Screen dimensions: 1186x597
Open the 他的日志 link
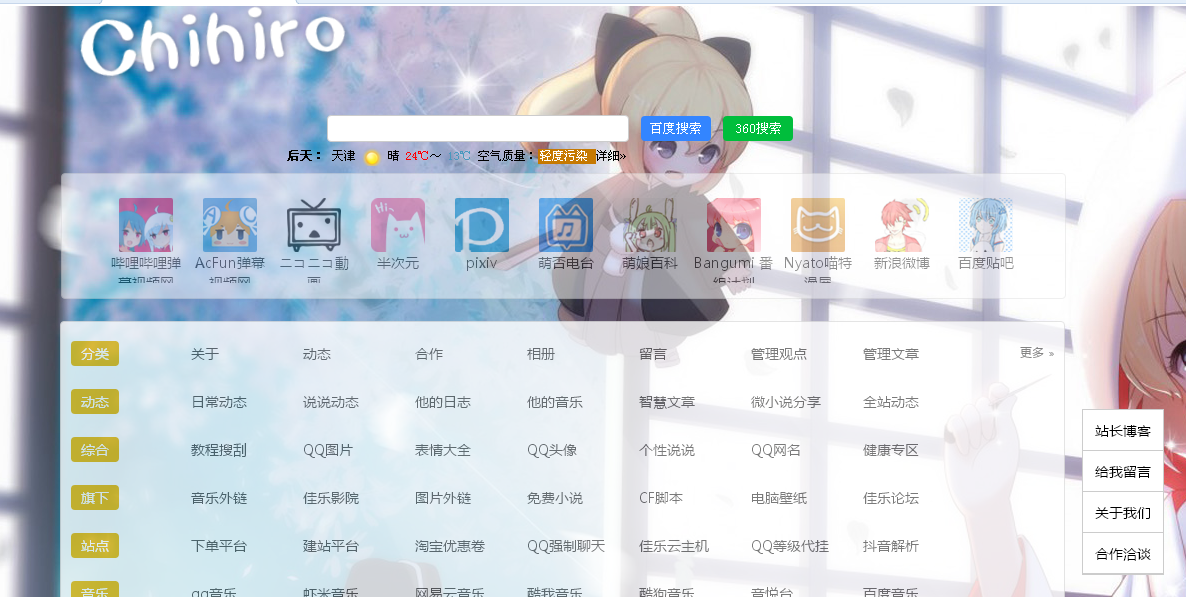point(442,402)
